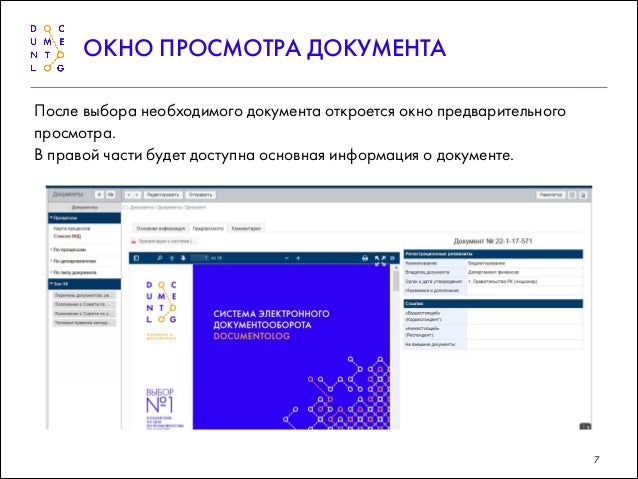
Task: Collapse the Процессы sidebar section
Action: 85,218
